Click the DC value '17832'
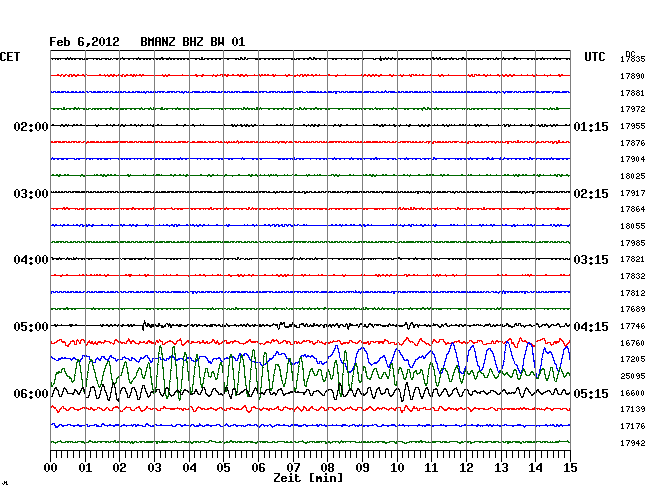Screen dimensions: 650x494 [x=633, y=276]
